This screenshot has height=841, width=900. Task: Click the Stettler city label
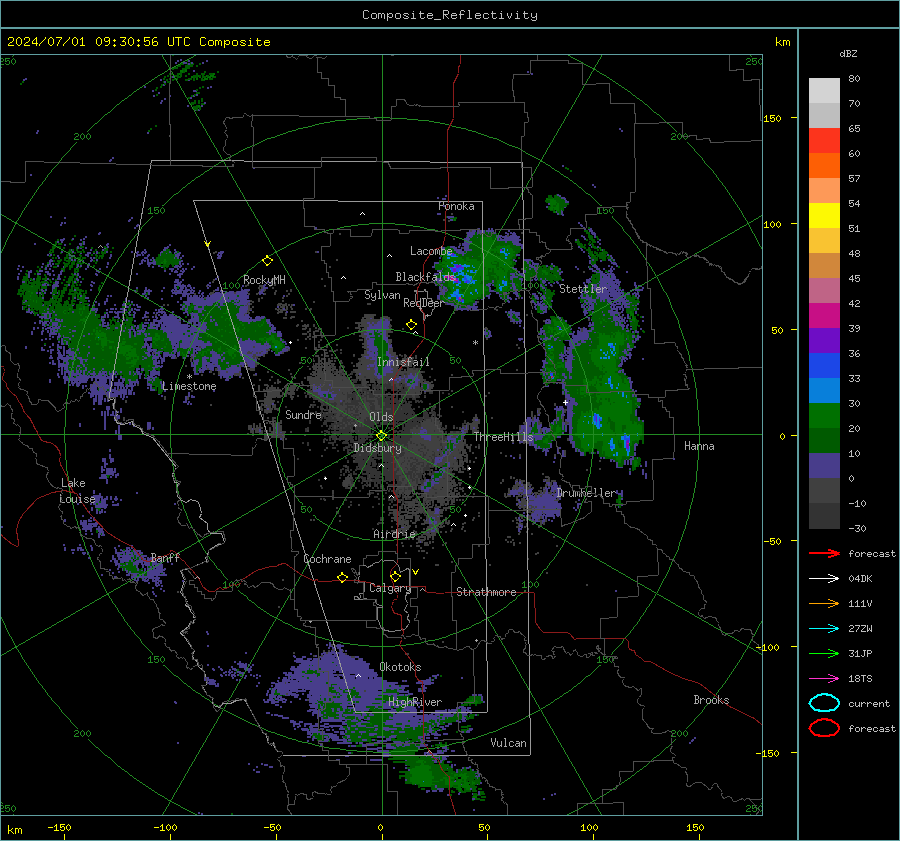coord(583,289)
